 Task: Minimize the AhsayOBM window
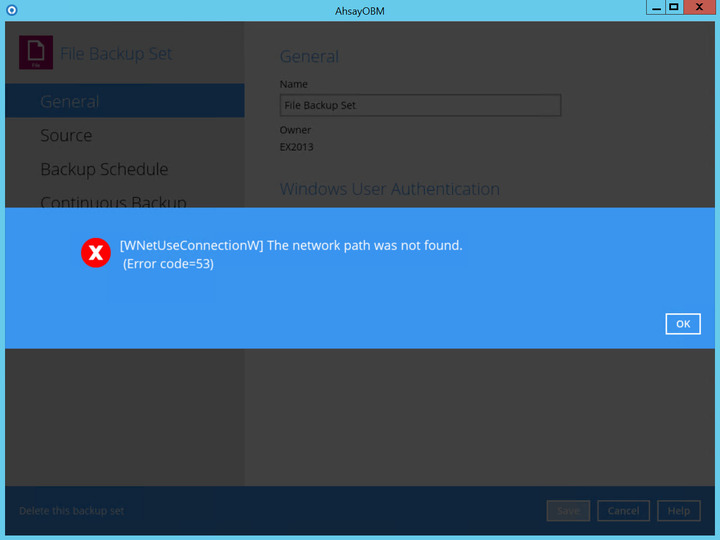pyautogui.click(x=656, y=7)
